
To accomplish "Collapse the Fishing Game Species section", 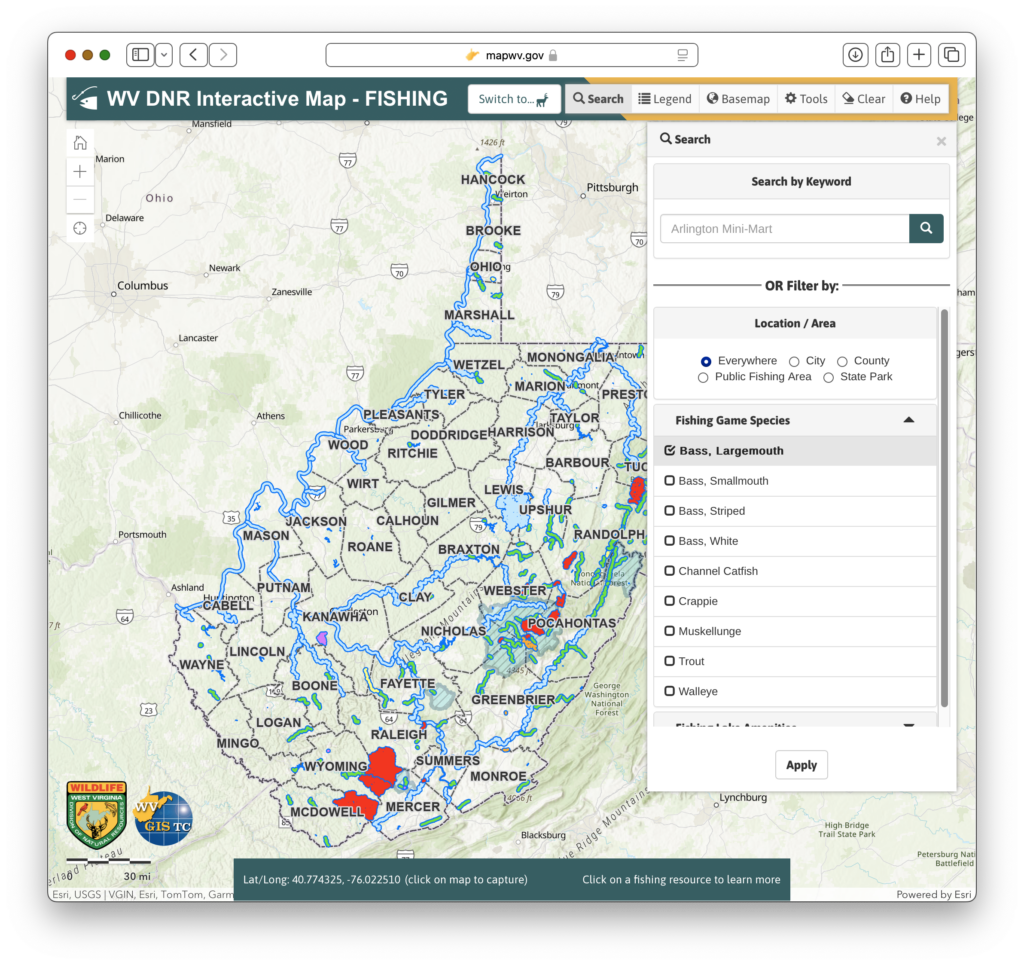I will pos(908,419).
